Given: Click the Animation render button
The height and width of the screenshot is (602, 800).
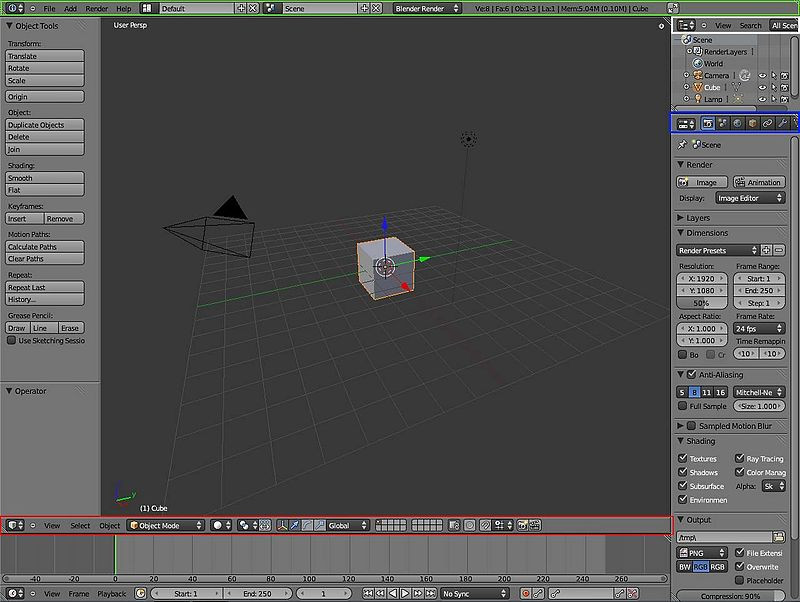Looking at the screenshot, I should [759, 182].
